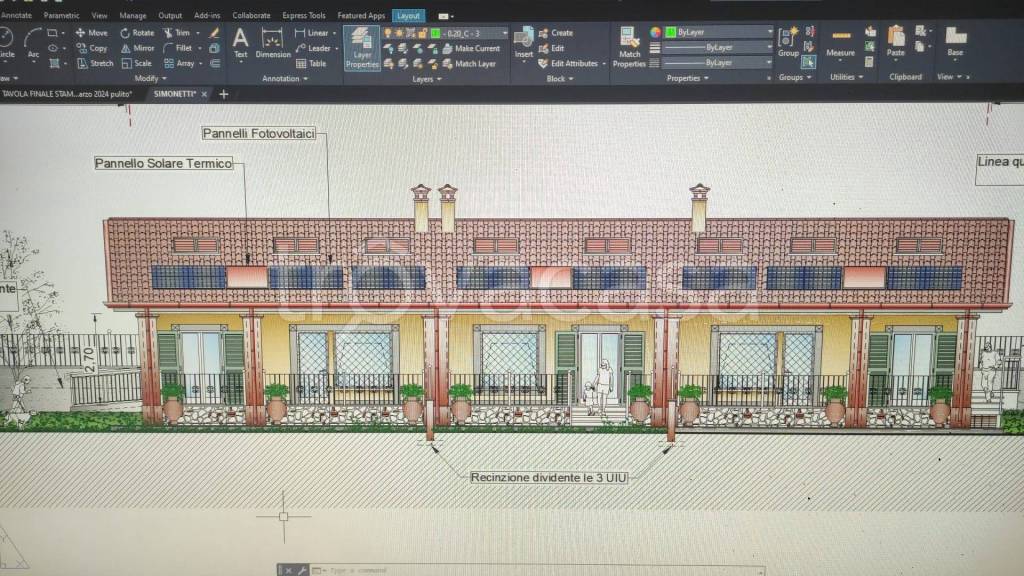Click the Insert block icon
This screenshot has width=1024, height=576.
click(x=524, y=41)
